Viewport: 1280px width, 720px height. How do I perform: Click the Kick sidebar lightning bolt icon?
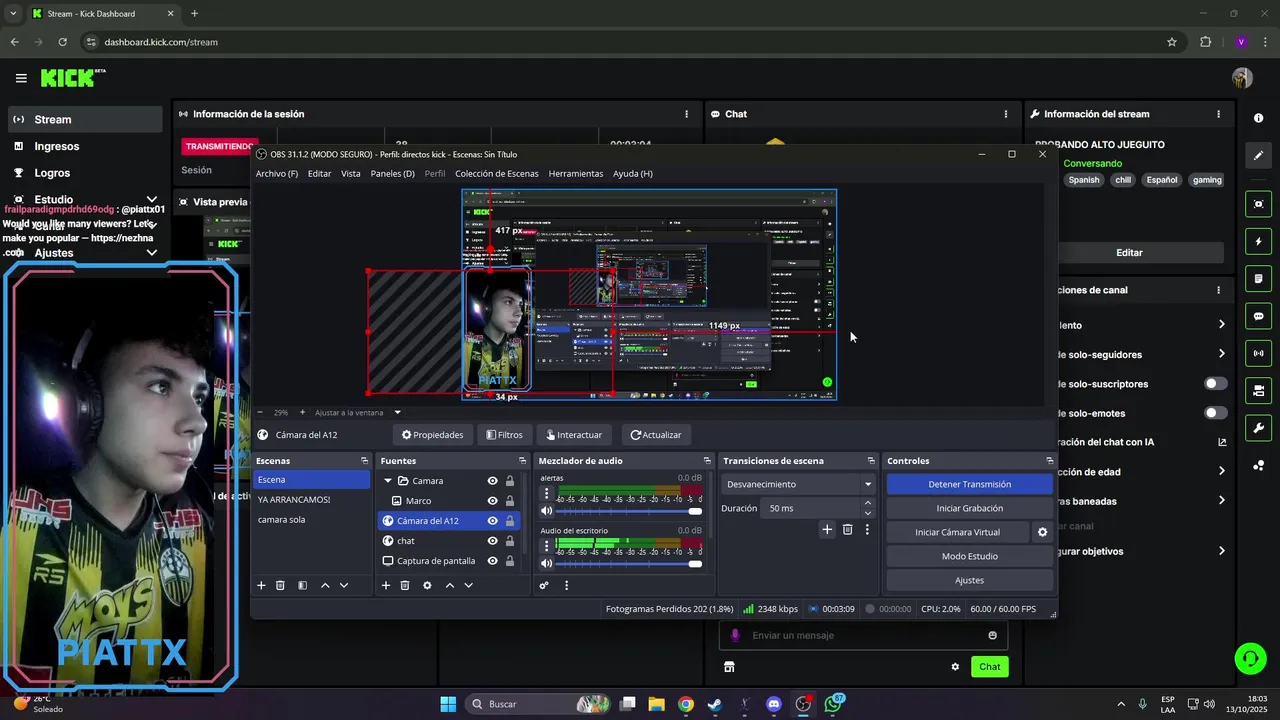pyautogui.click(x=1258, y=241)
